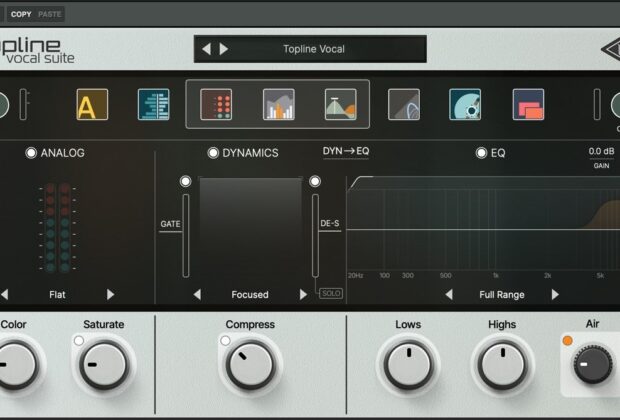Select the previous EQ range before Full Range
620x420 pixels.
[x=449, y=294]
